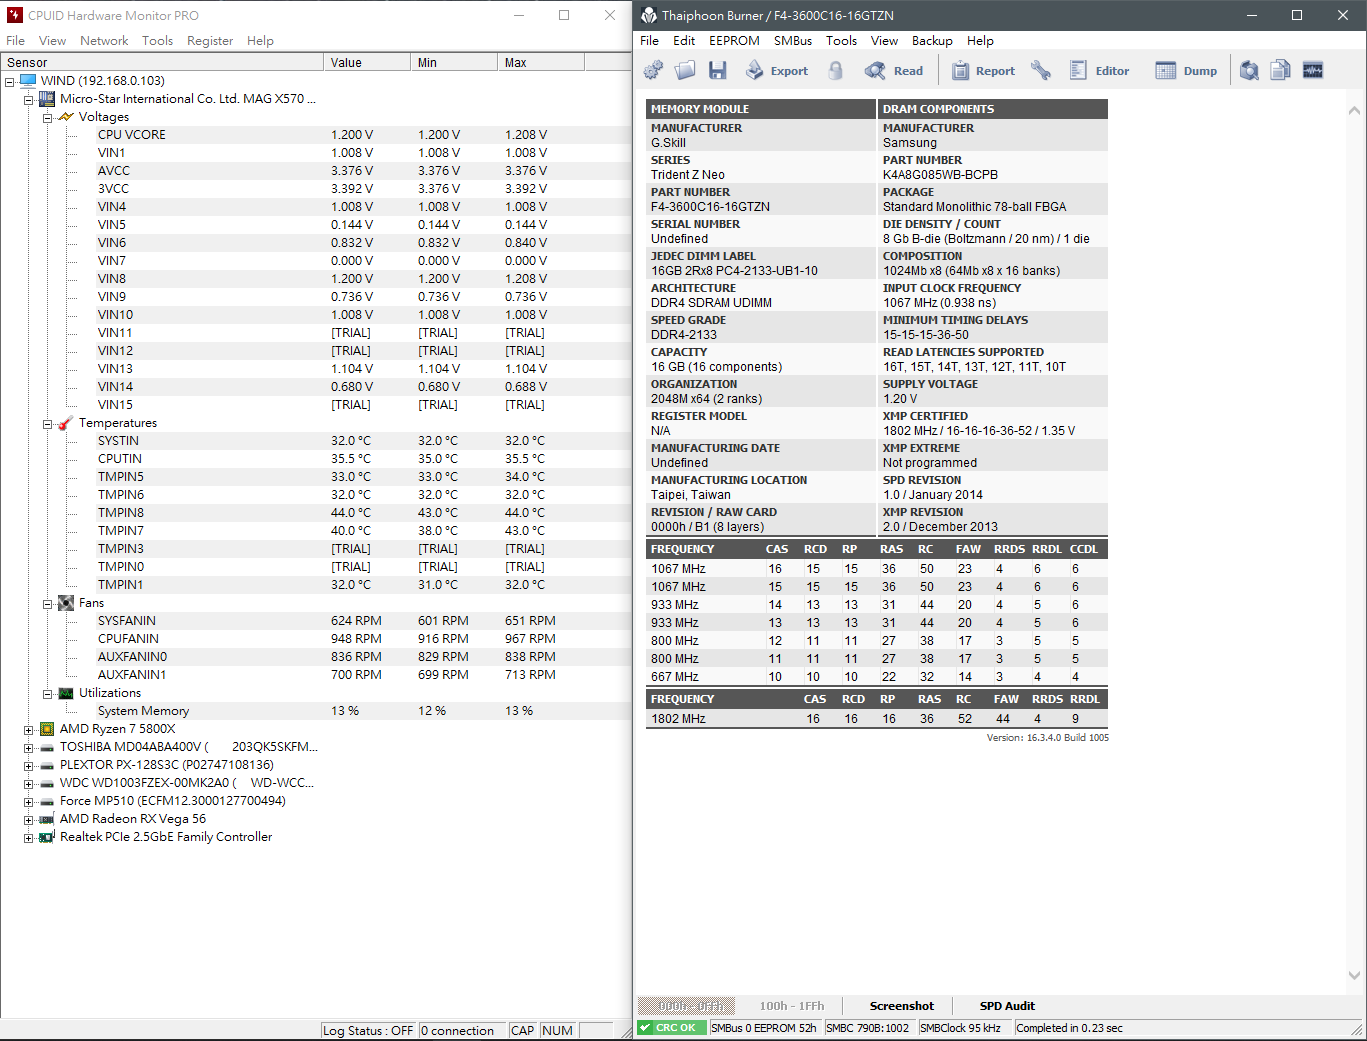The width and height of the screenshot is (1367, 1041).
Task: Expand the AMD Radeon RX Vega 56 node
Action: pos(28,820)
